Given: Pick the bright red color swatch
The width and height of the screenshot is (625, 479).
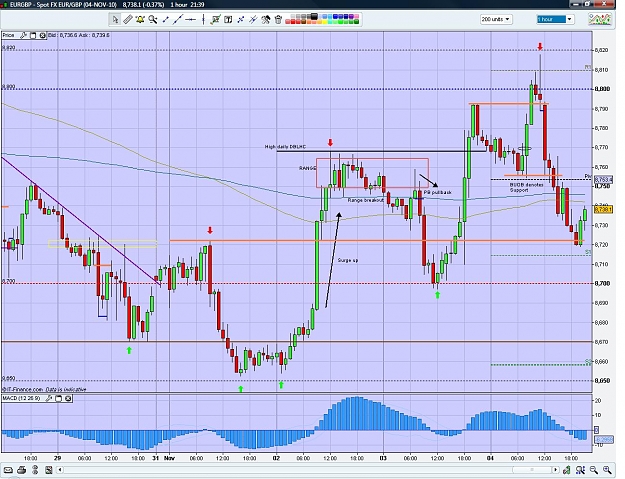Looking at the screenshot, I should (x=293, y=22).
